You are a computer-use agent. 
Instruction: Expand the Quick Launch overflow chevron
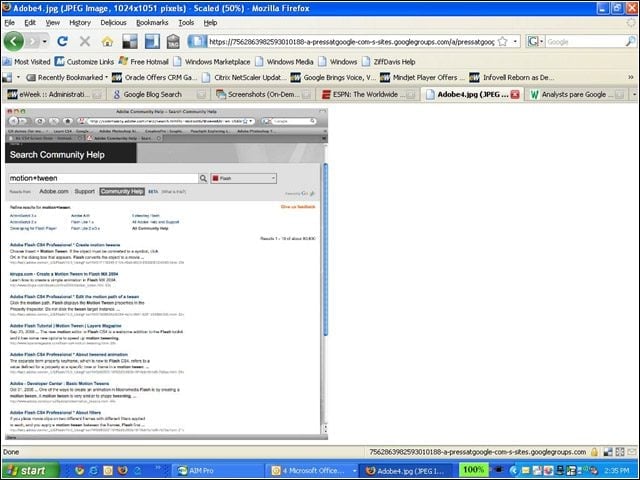coord(158,468)
